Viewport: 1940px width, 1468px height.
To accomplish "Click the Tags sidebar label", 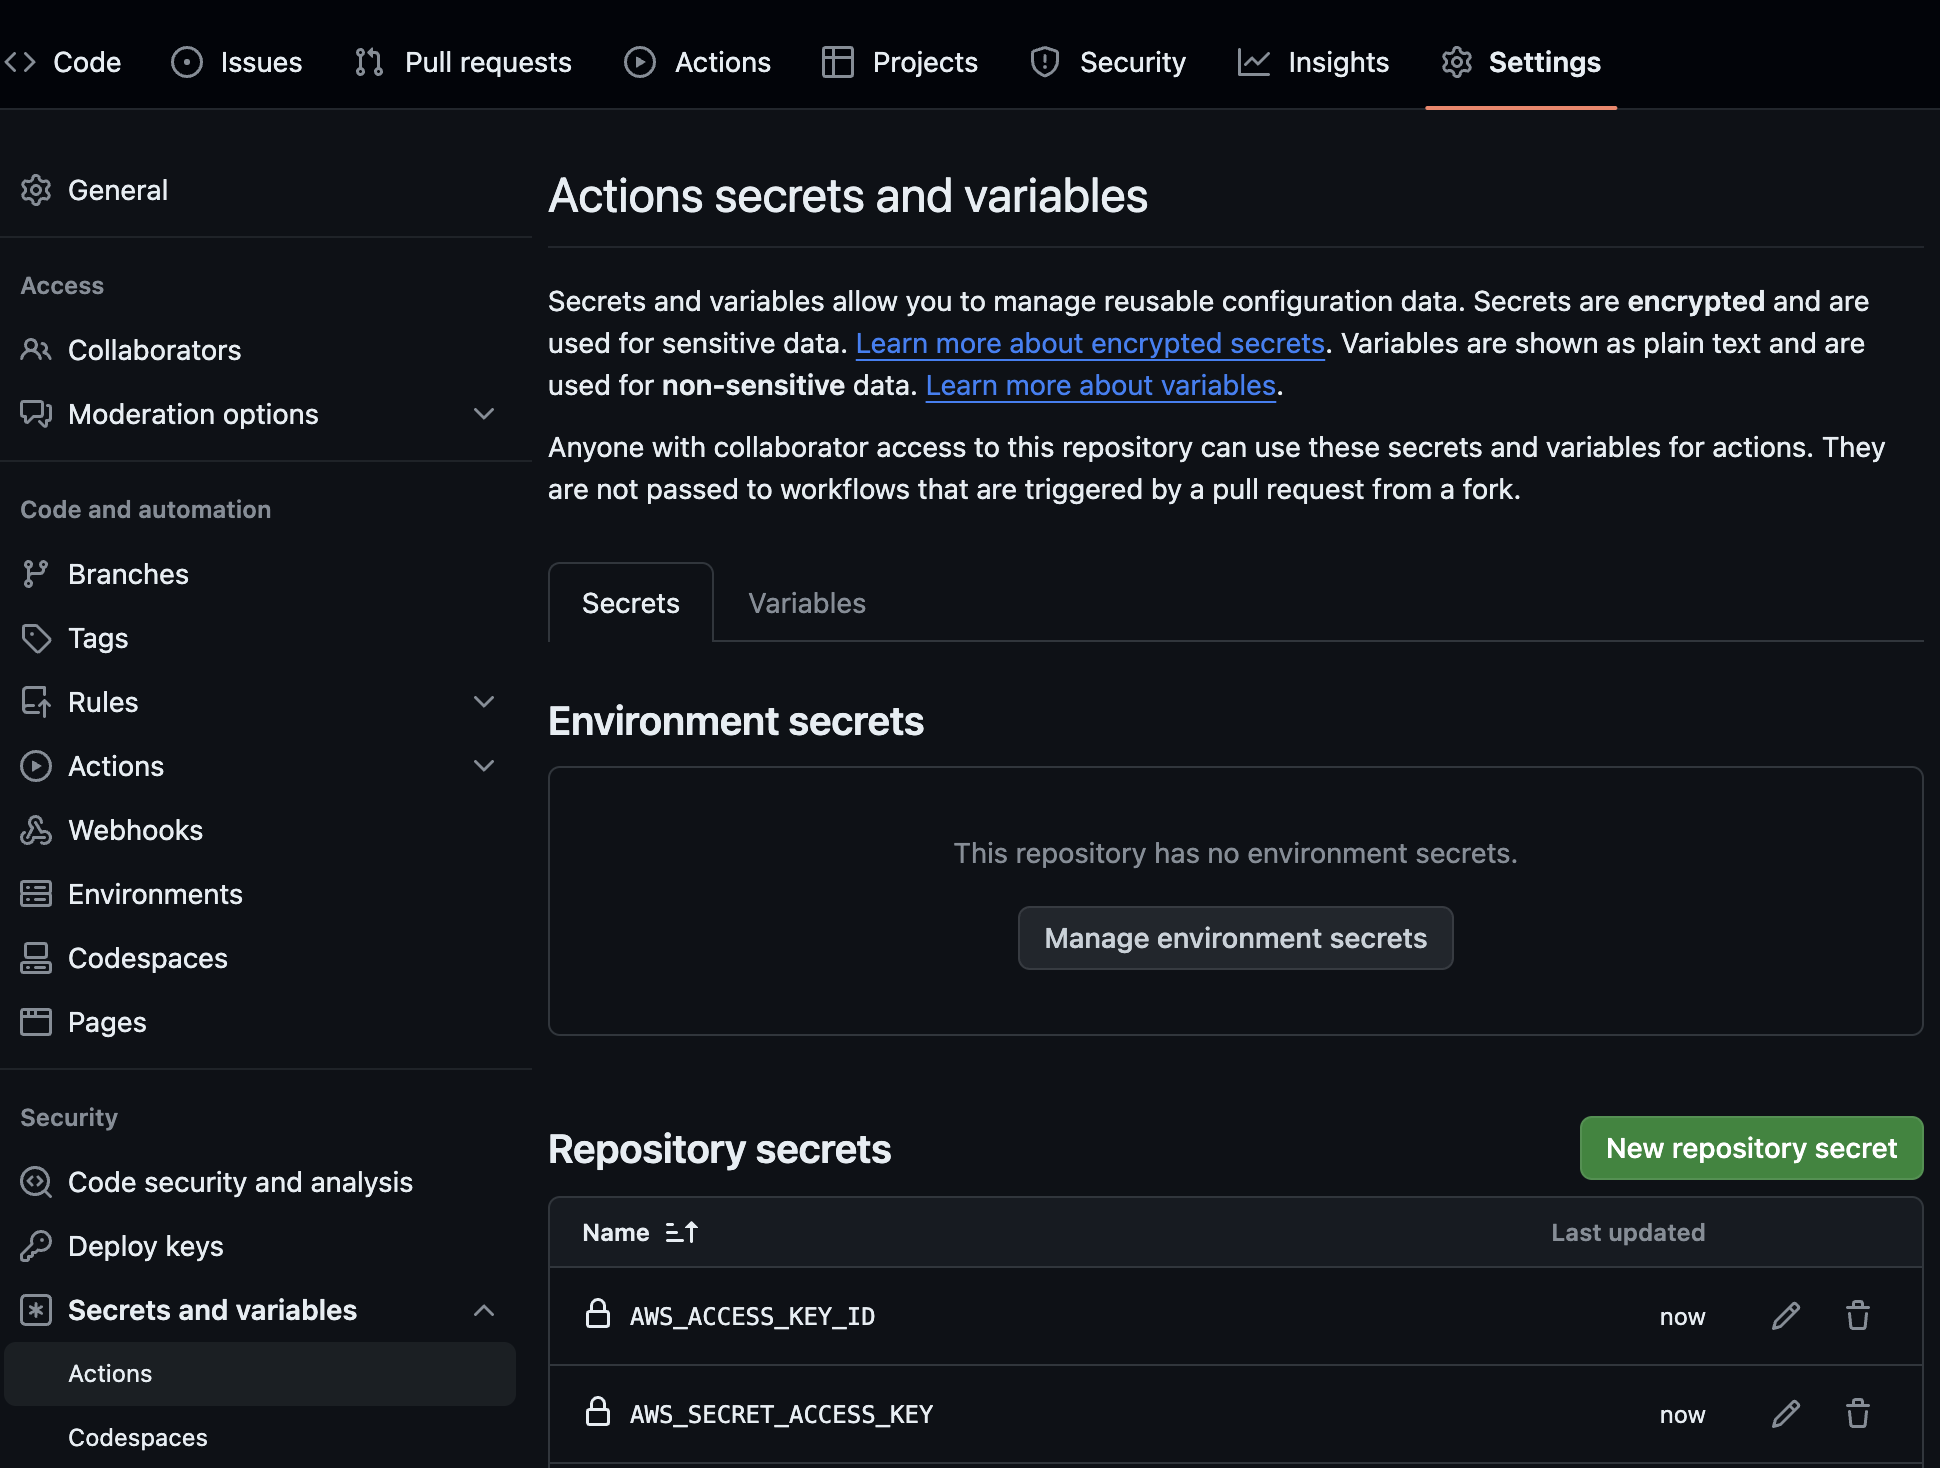I will click(x=98, y=638).
